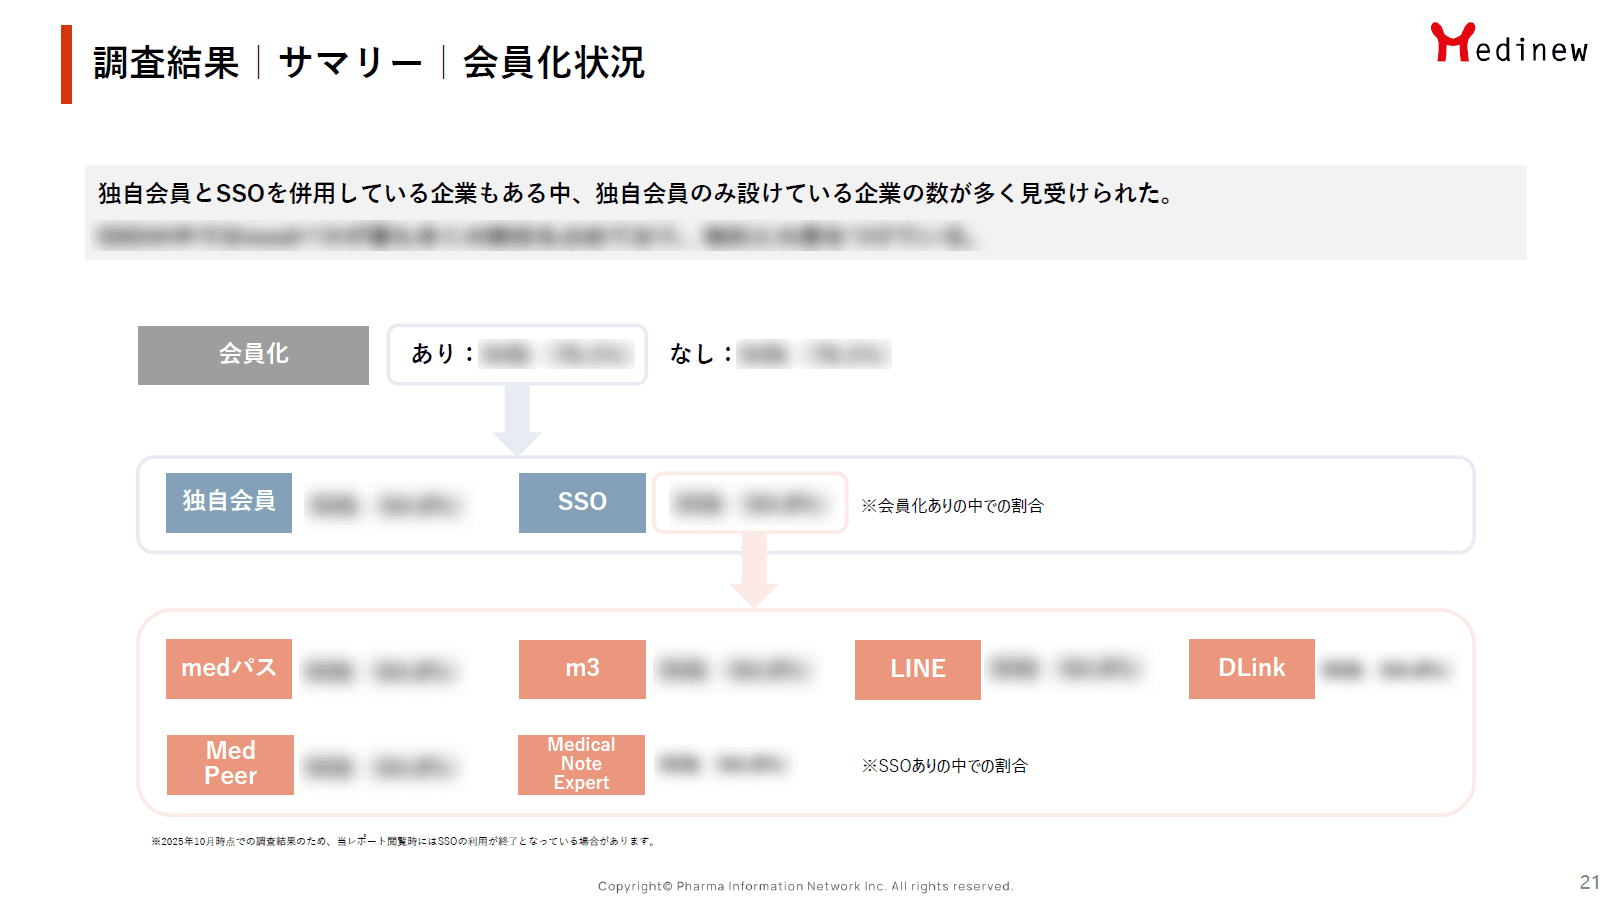
Task: Click the page number 21
Action: click(1589, 882)
